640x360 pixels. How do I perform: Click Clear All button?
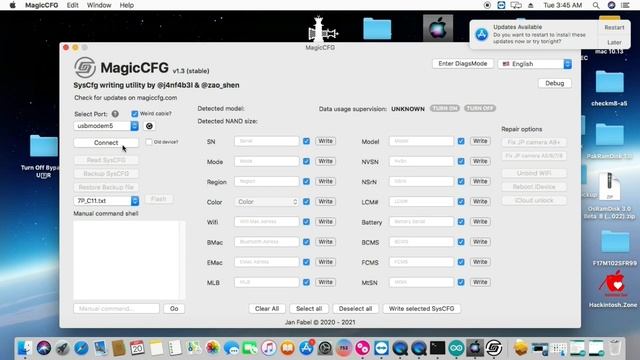[267, 309]
